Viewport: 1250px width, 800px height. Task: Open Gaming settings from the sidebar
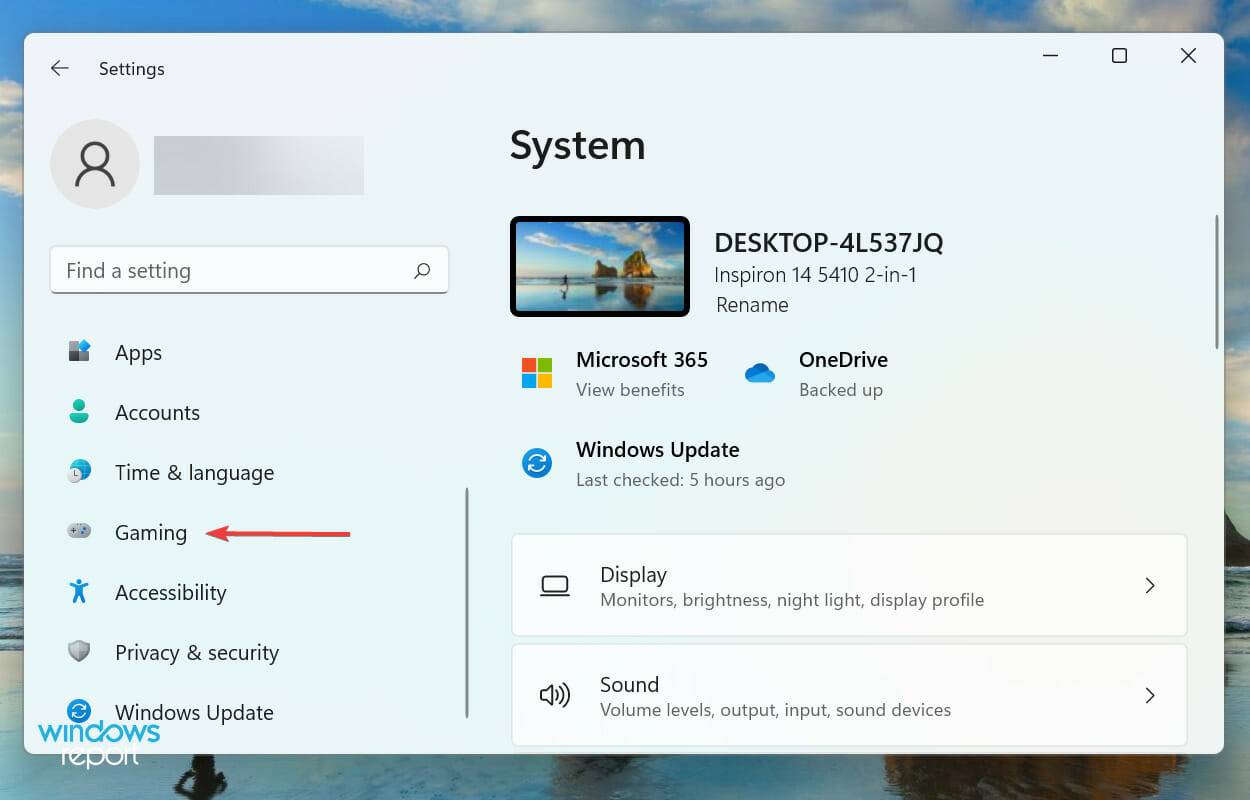[x=150, y=532]
